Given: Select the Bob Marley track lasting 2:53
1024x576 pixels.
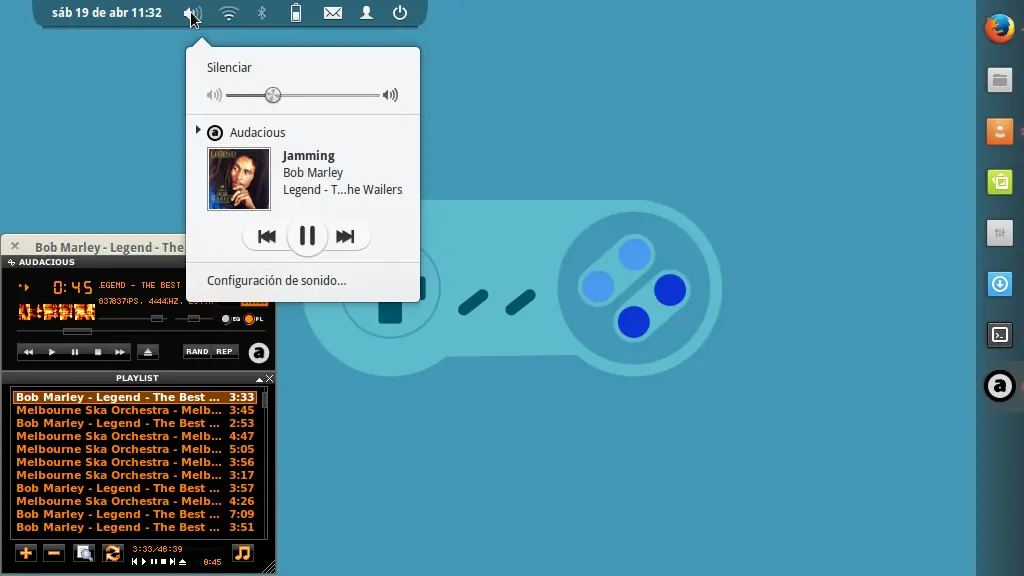Looking at the screenshot, I should coord(135,423).
